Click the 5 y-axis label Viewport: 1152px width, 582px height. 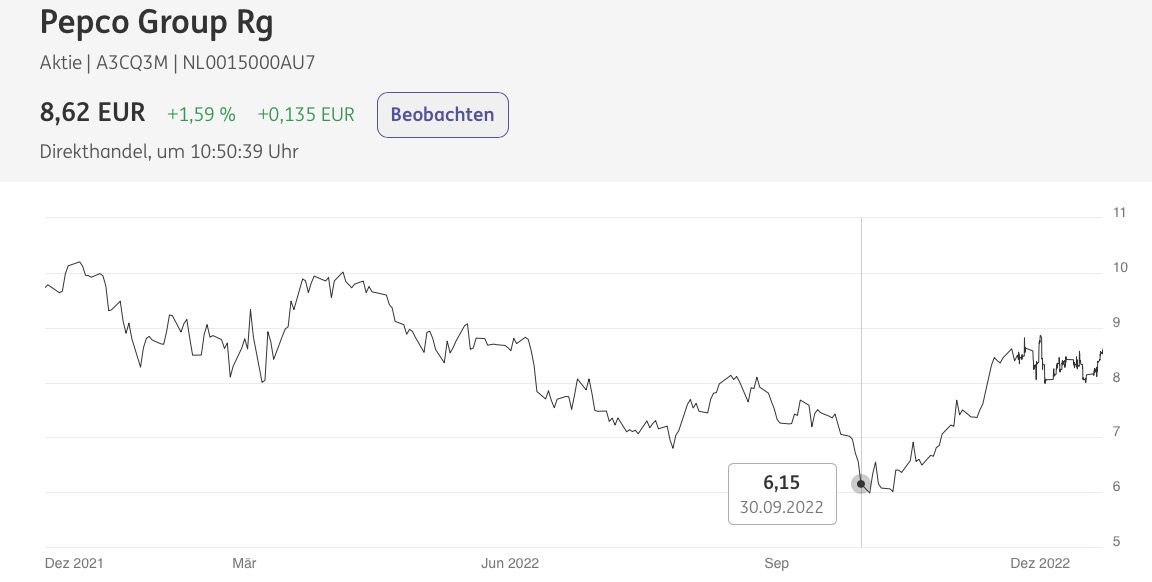pos(1117,542)
